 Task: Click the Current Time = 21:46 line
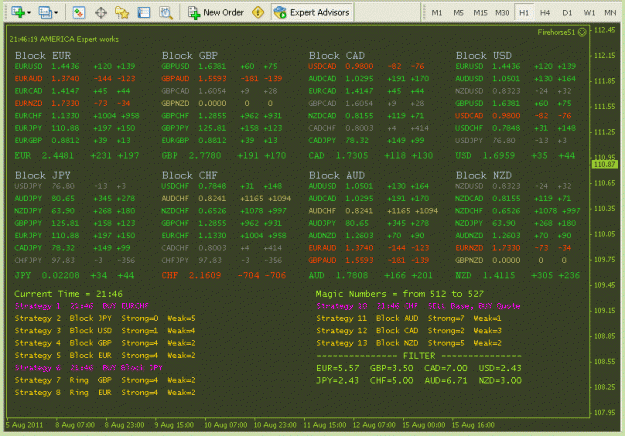69,294
